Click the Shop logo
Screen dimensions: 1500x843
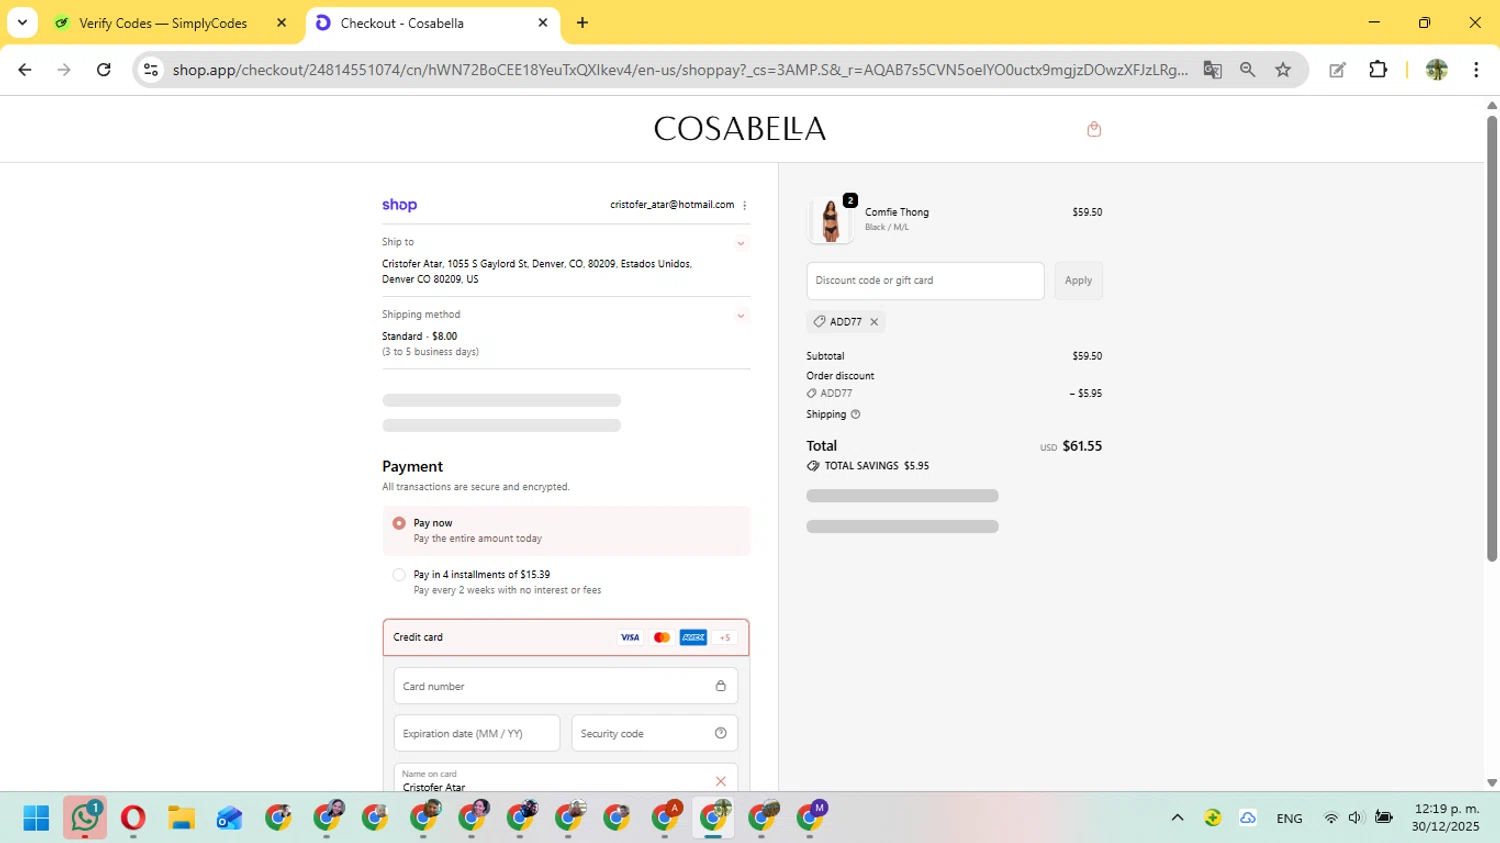pyautogui.click(x=399, y=205)
